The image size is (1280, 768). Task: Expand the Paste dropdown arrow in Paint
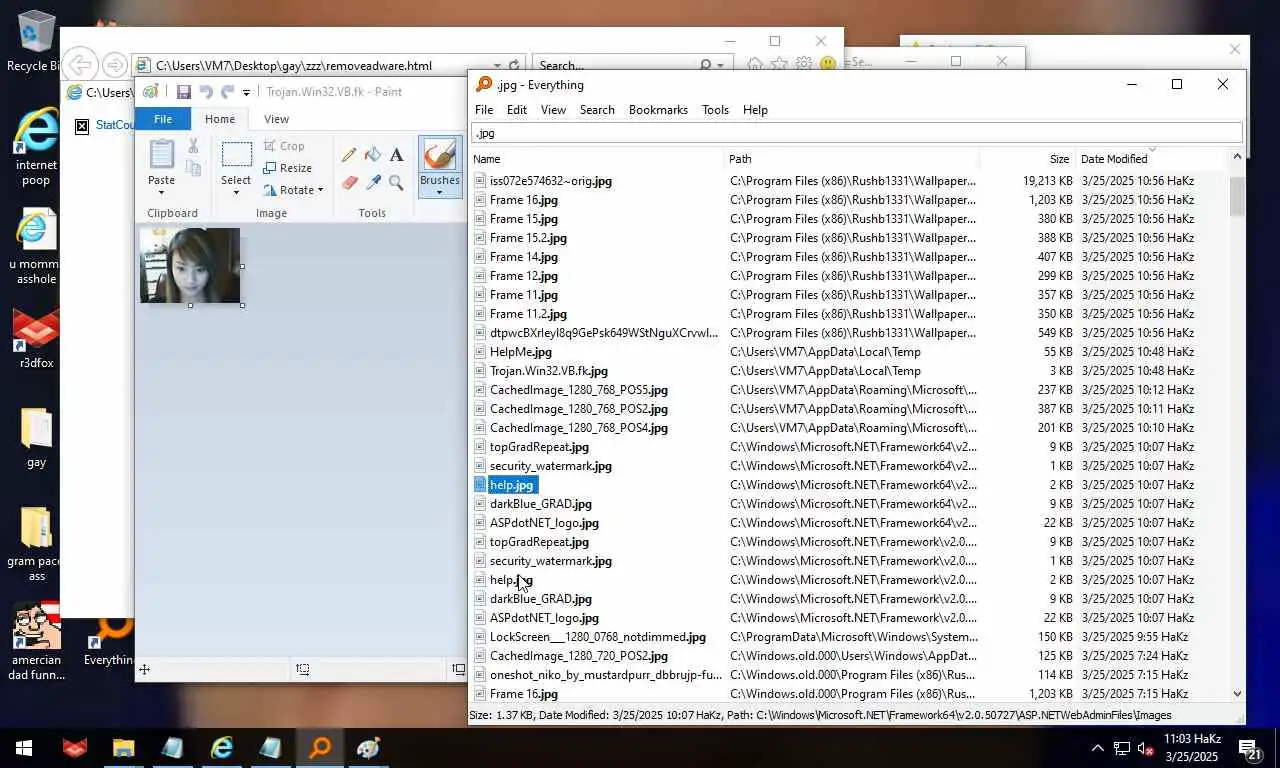(x=161, y=192)
